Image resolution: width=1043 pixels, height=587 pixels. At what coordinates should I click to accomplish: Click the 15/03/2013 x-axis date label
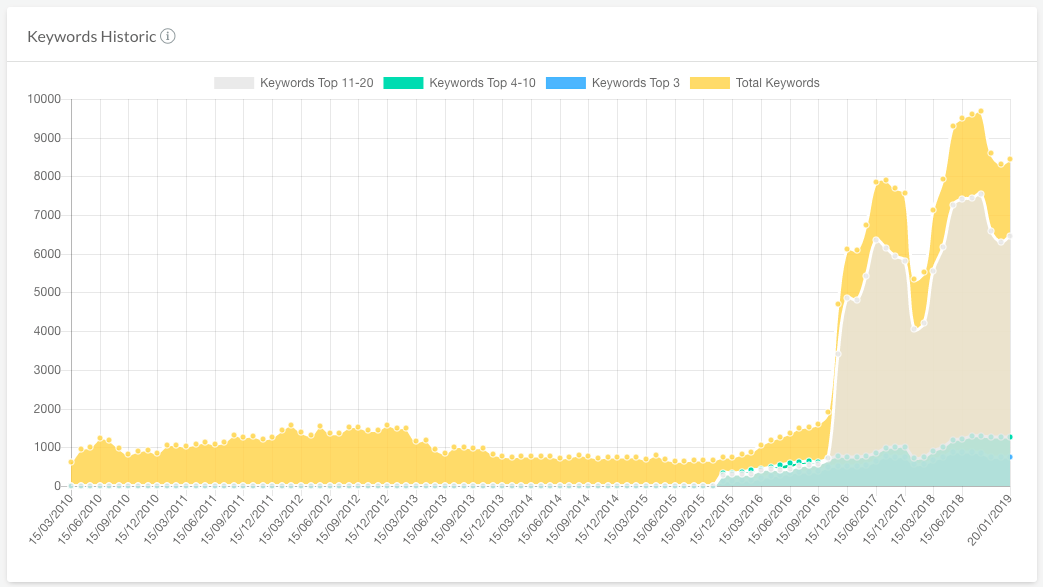tap(395, 520)
